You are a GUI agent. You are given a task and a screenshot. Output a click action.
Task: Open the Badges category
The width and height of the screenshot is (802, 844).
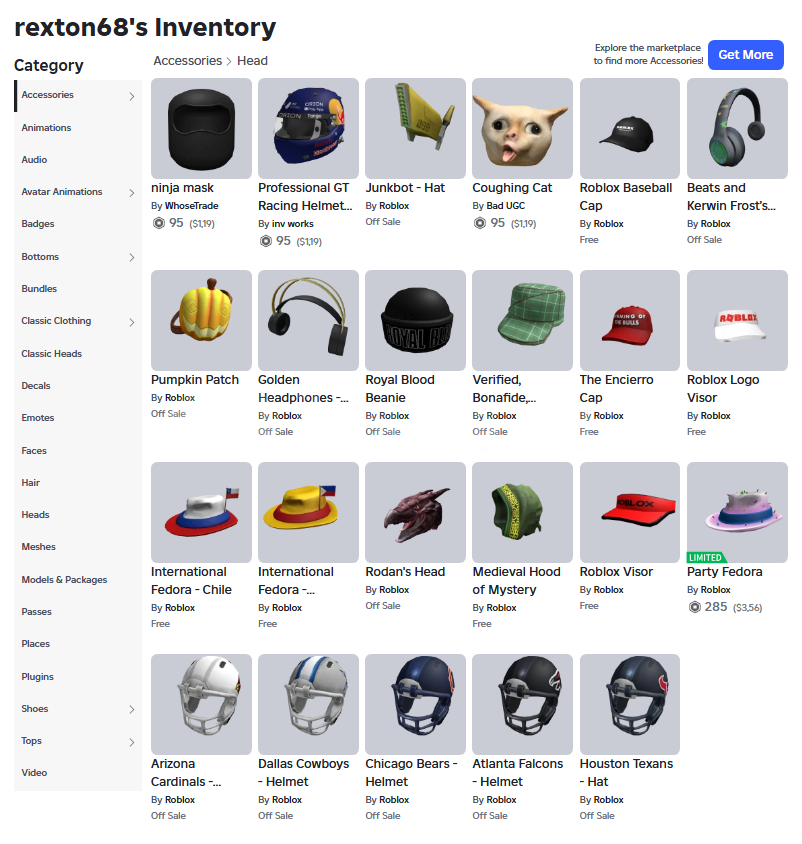[38, 224]
